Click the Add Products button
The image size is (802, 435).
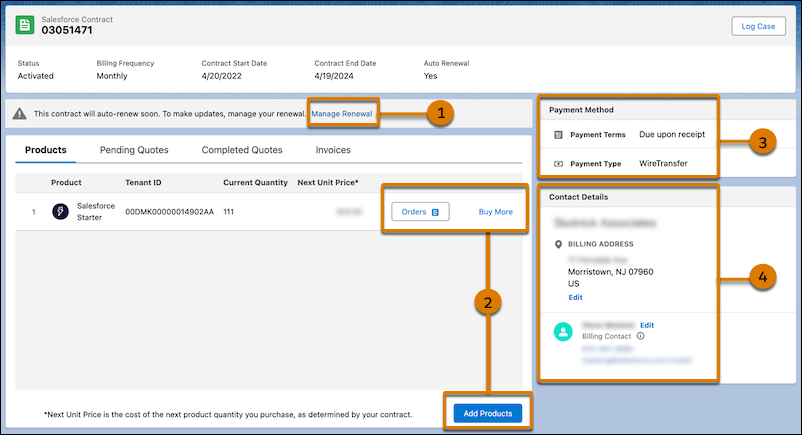click(x=488, y=414)
